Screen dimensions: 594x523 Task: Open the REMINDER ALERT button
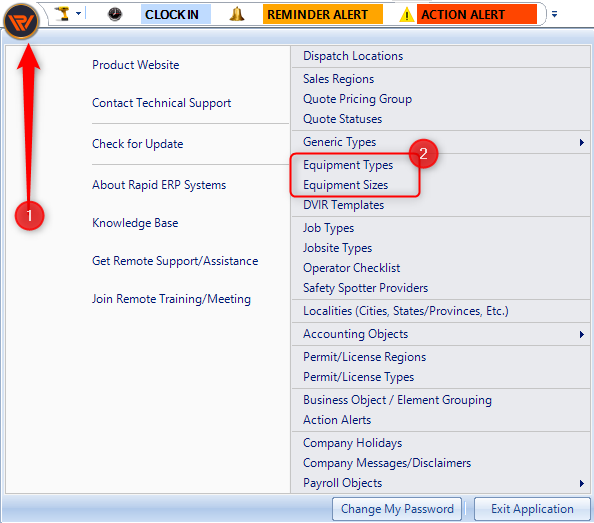[x=323, y=14]
